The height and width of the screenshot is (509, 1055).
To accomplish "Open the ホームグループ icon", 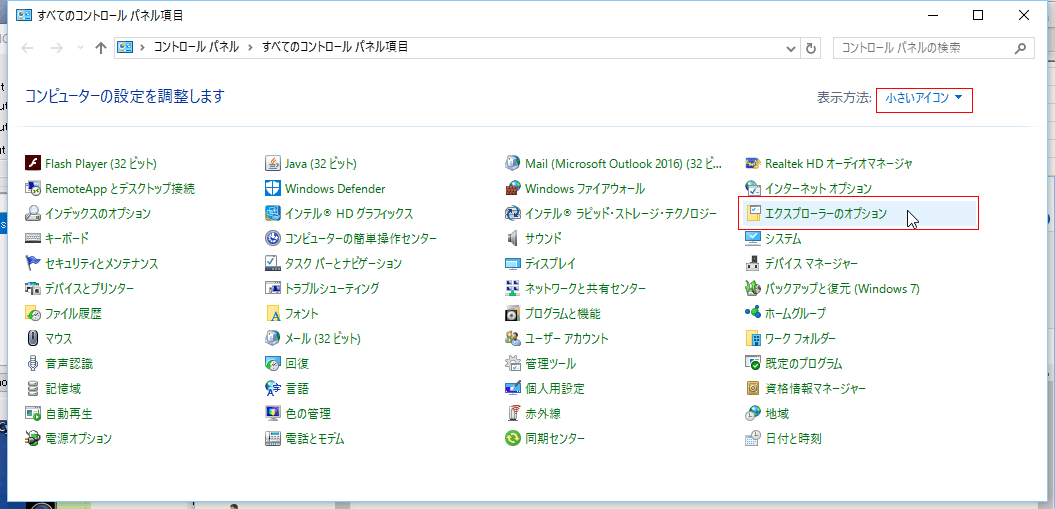I will (x=753, y=313).
